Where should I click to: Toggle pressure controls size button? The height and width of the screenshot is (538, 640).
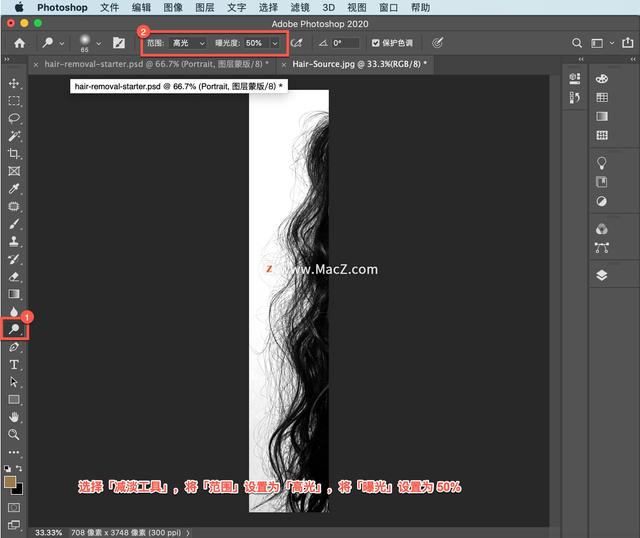click(438, 43)
